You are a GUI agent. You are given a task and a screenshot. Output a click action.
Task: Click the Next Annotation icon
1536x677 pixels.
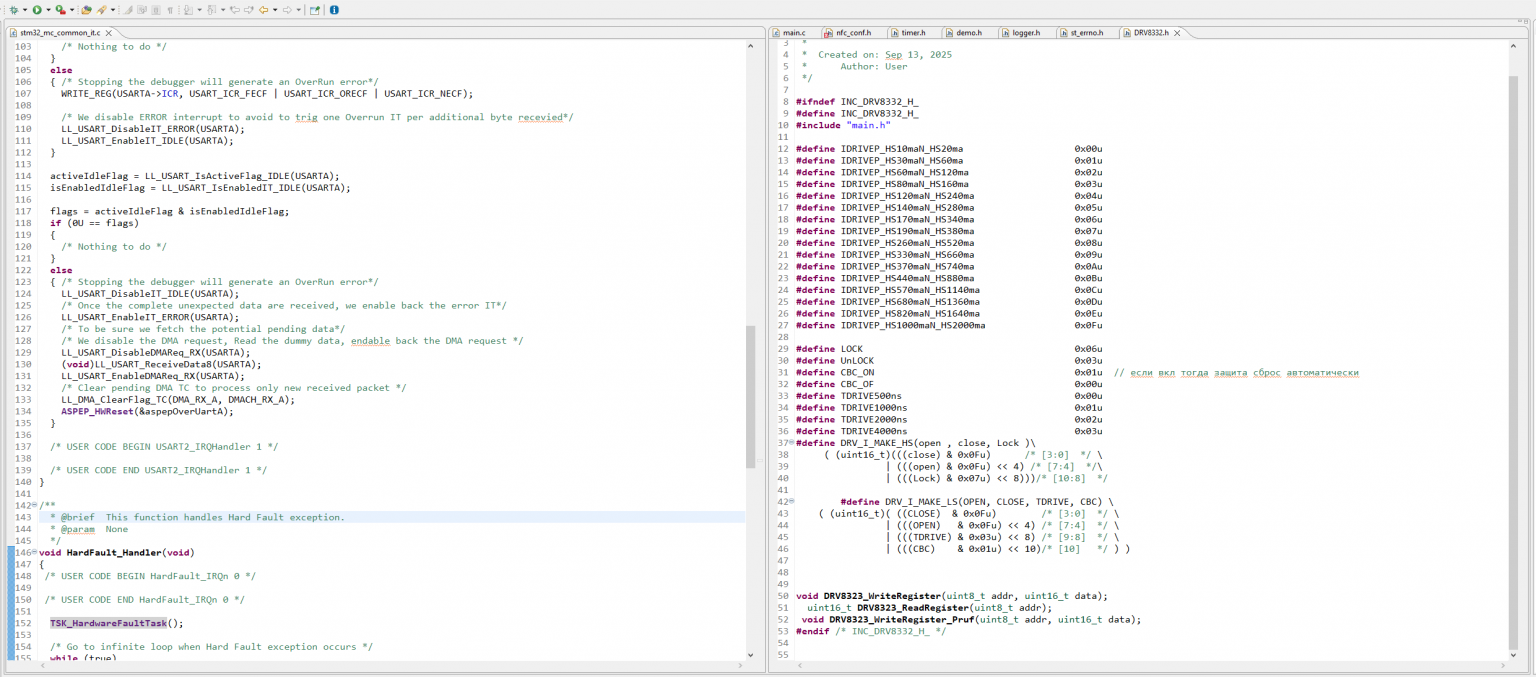click(x=188, y=10)
